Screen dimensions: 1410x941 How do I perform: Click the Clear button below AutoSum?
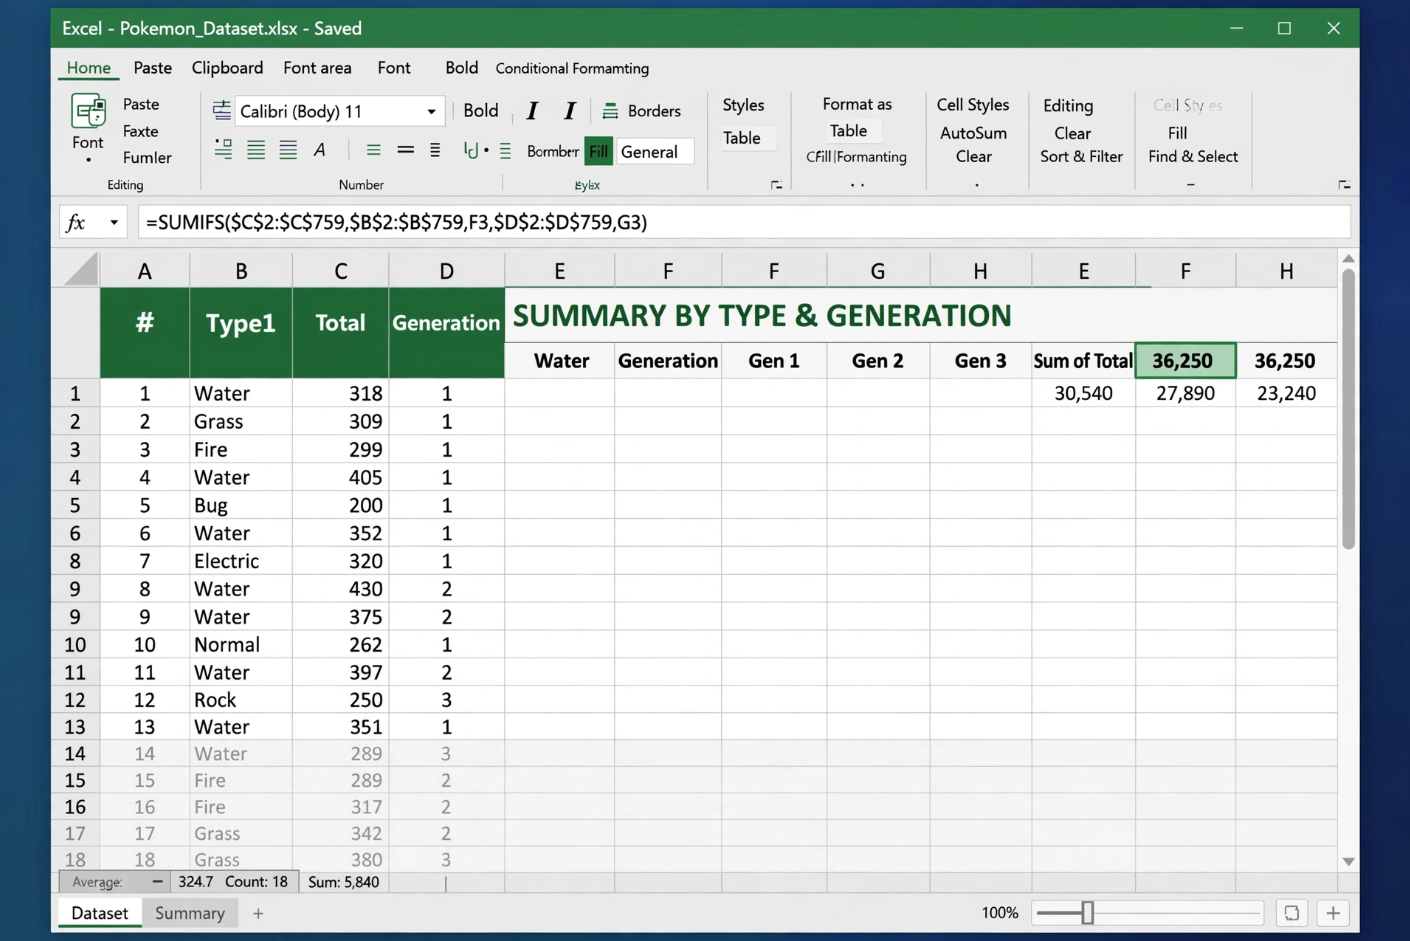[x=973, y=156]
